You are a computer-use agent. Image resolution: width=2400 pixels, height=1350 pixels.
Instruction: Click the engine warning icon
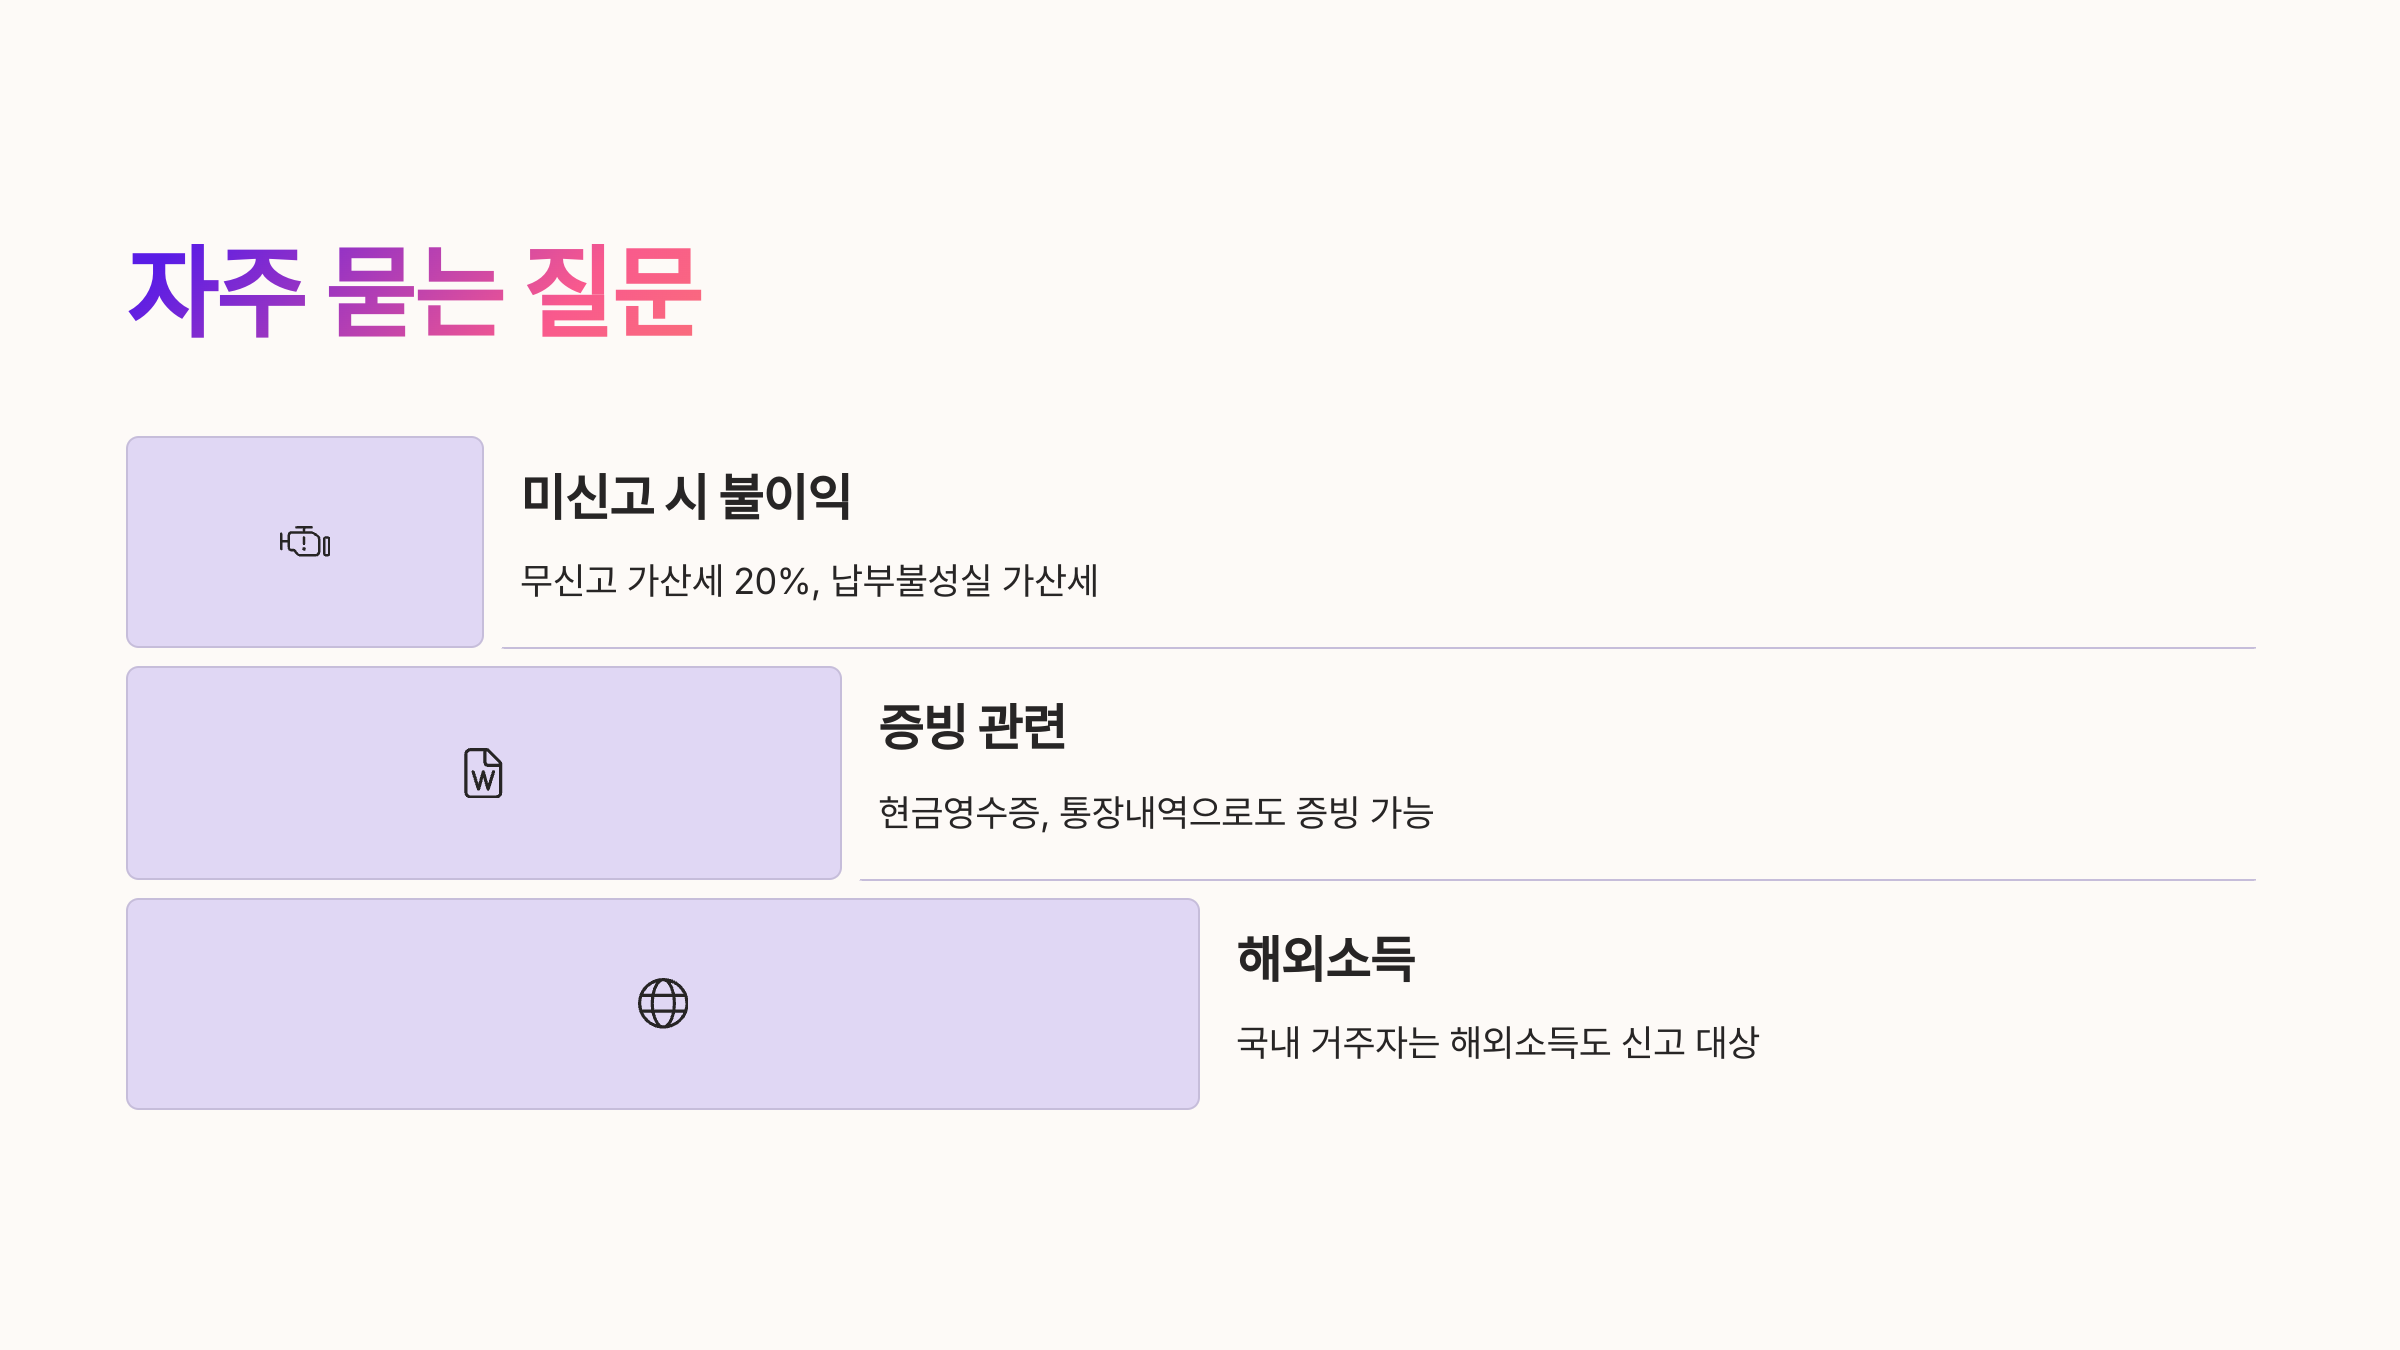[305, 542]
